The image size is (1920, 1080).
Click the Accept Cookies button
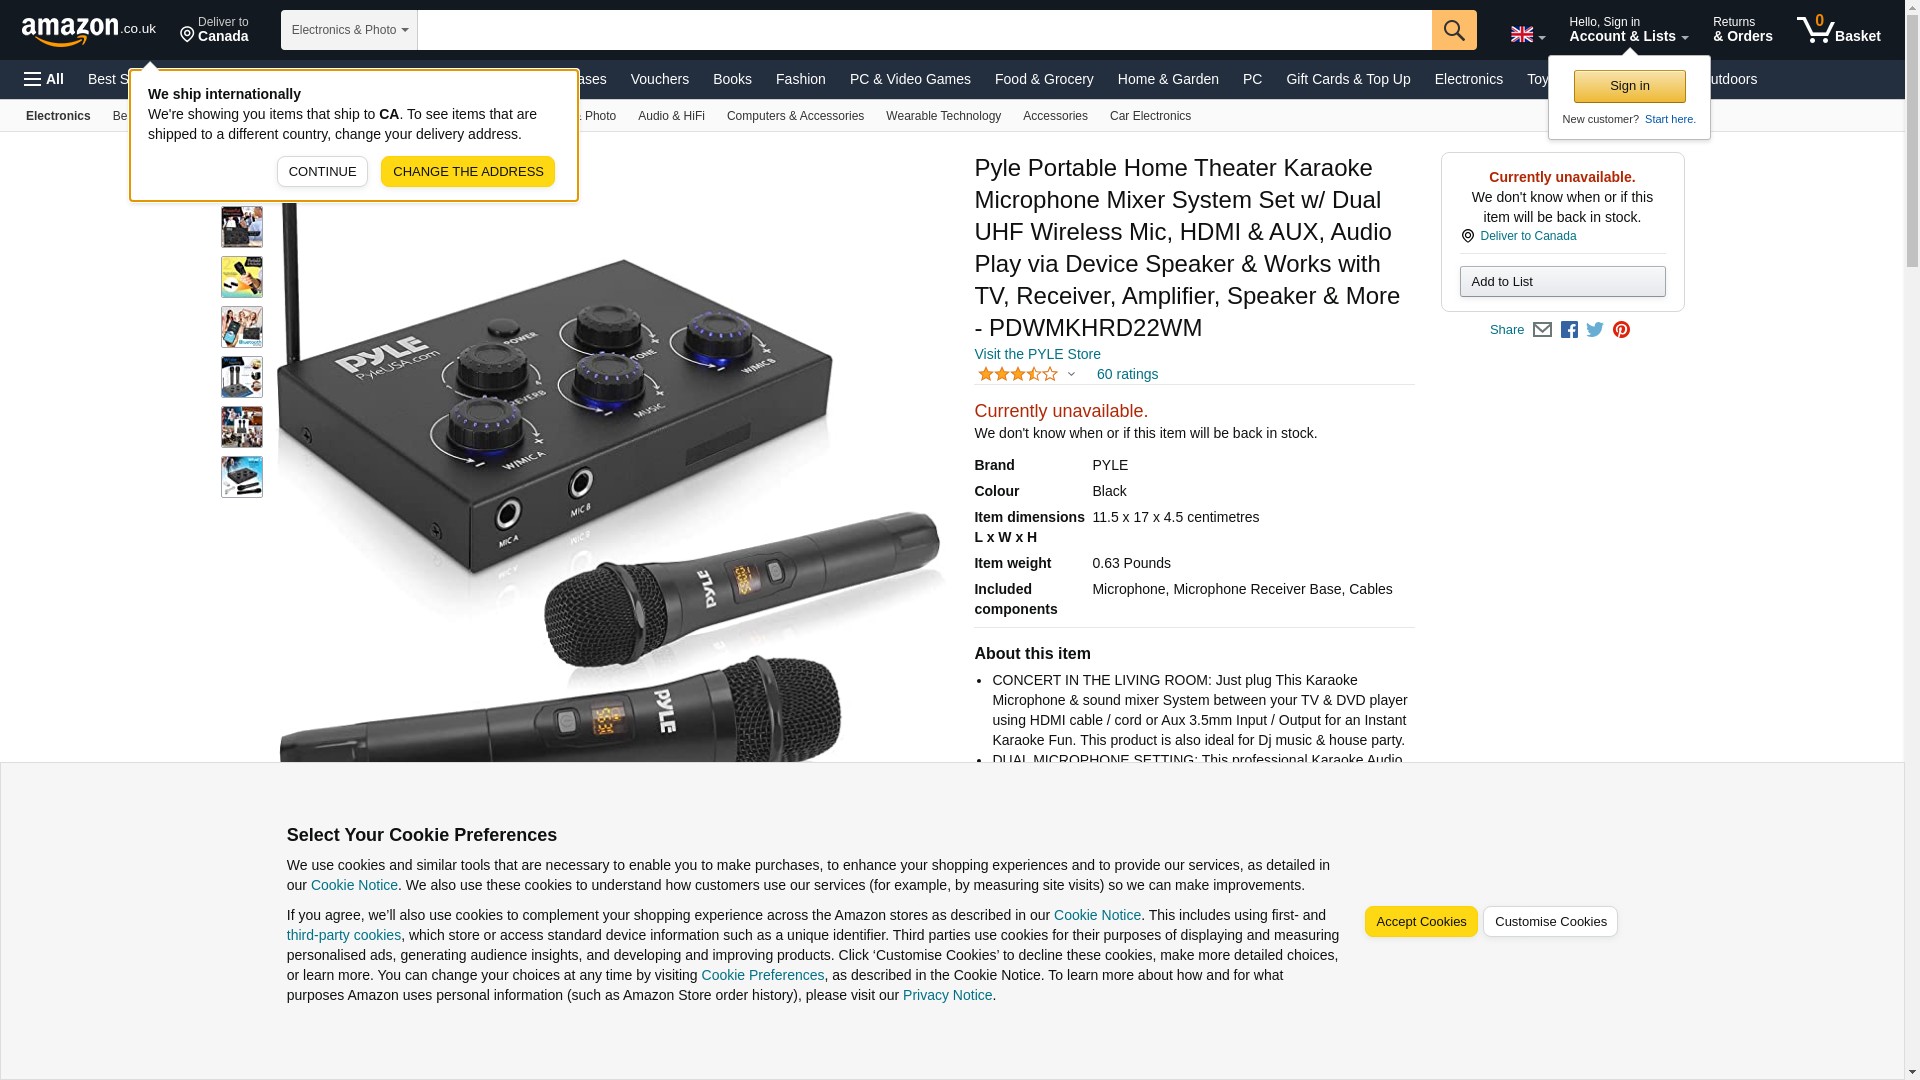click(x=1421, y=922)
